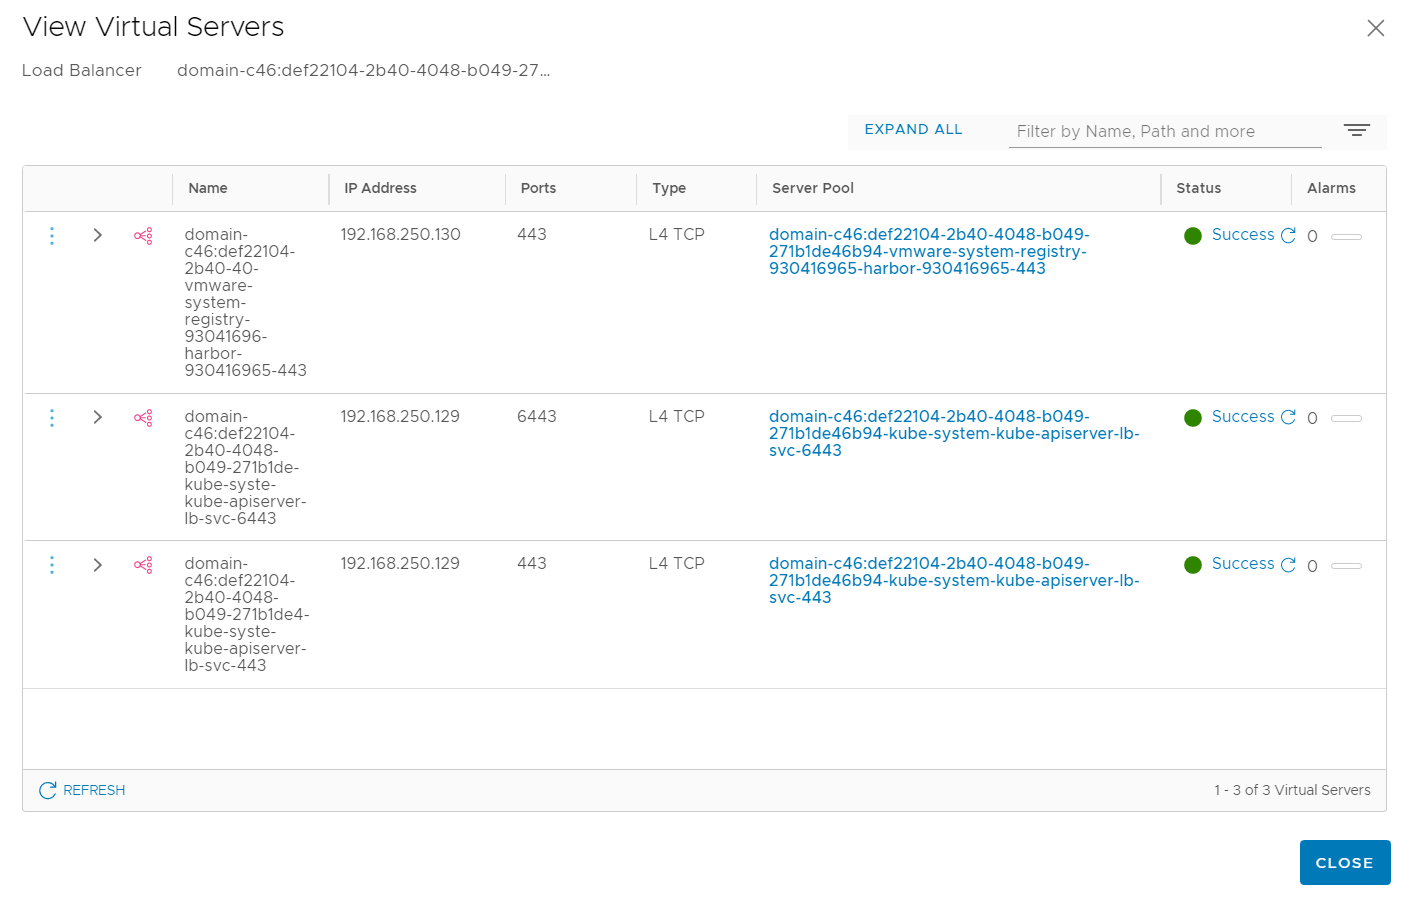Click the kube-apiserver-lb-svc-443 virtual server name
This screenshot has width=1405, height=898.
click(x=247, y=614)
